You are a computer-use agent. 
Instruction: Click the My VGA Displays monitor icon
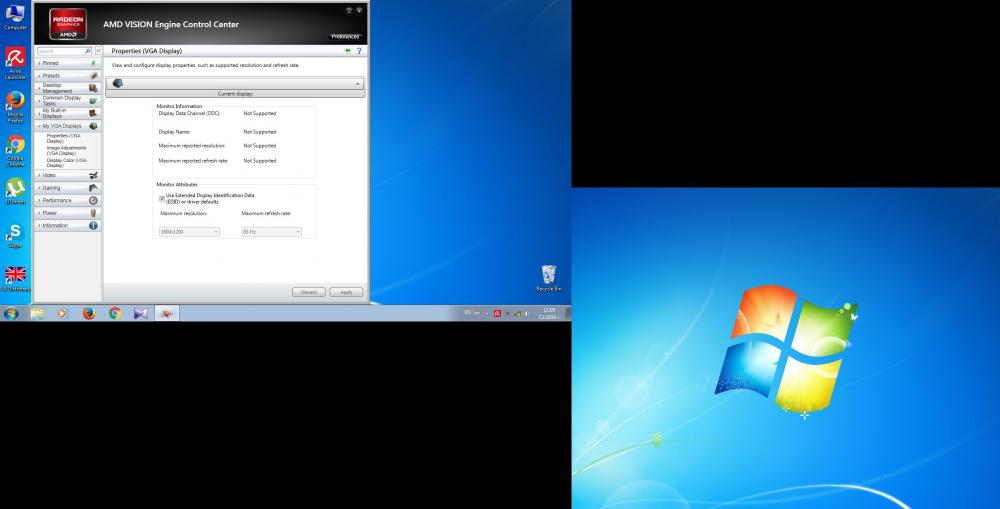pyautogui.click(x=94, y=126)
